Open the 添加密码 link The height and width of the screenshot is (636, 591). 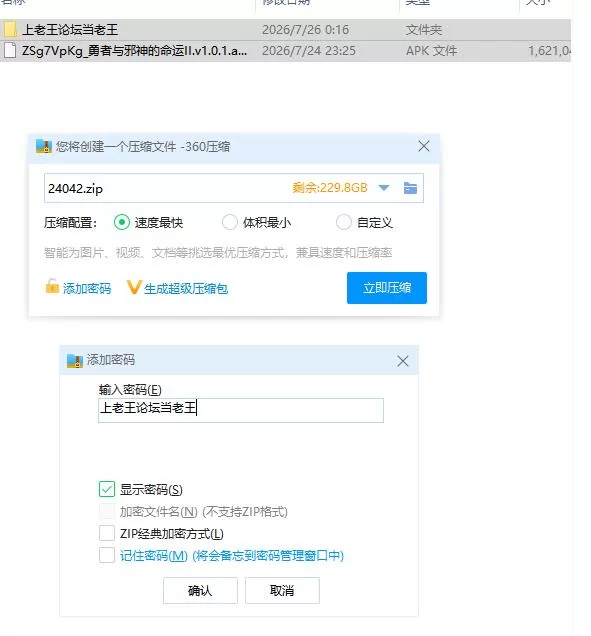click(x=87, y=288)
